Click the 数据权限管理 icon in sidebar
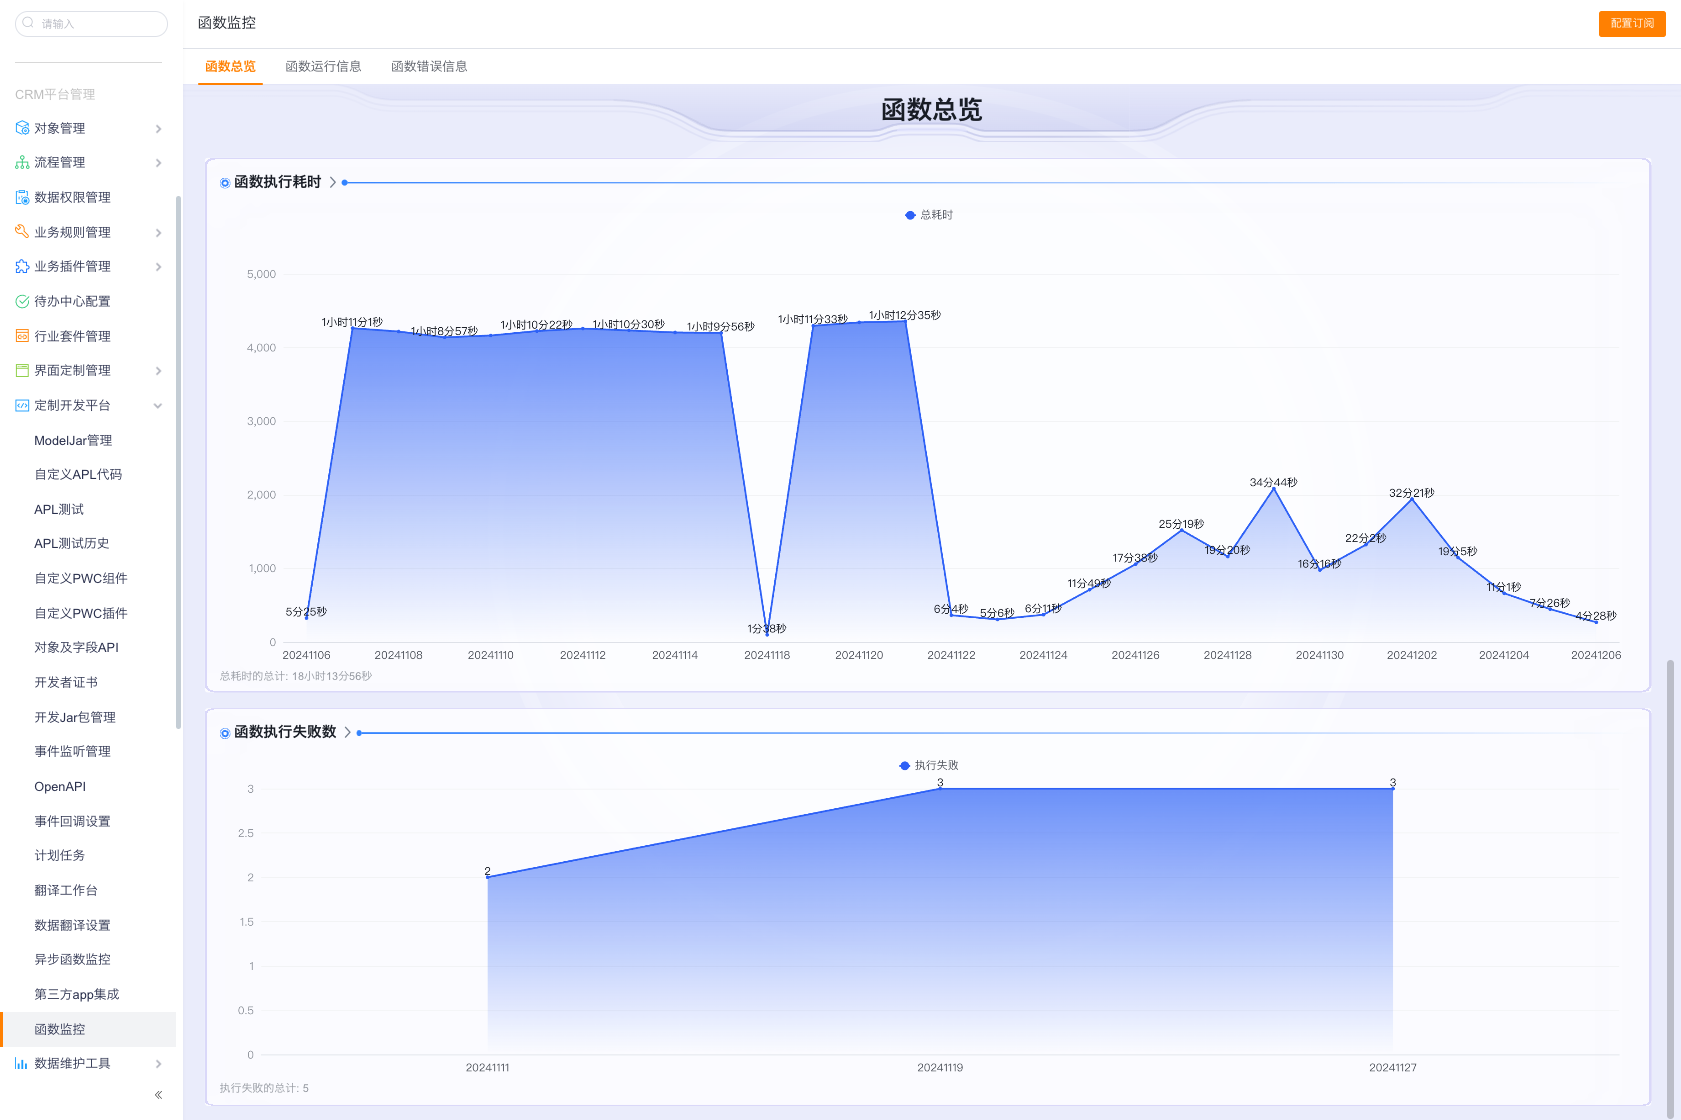This screenshot has width=1681, height=1120. click(x=22, y=197)
